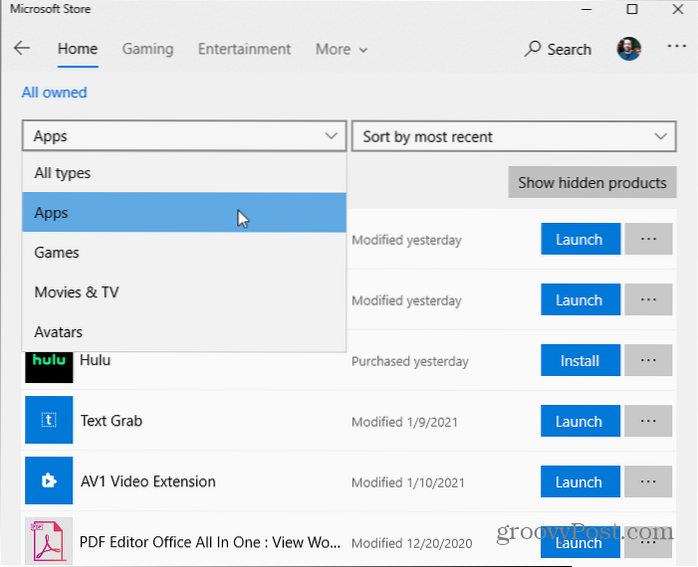This screenshot has width=698, height=567.
Task: Click the Text Grab app icon
Action: click(x=49, y=421)
